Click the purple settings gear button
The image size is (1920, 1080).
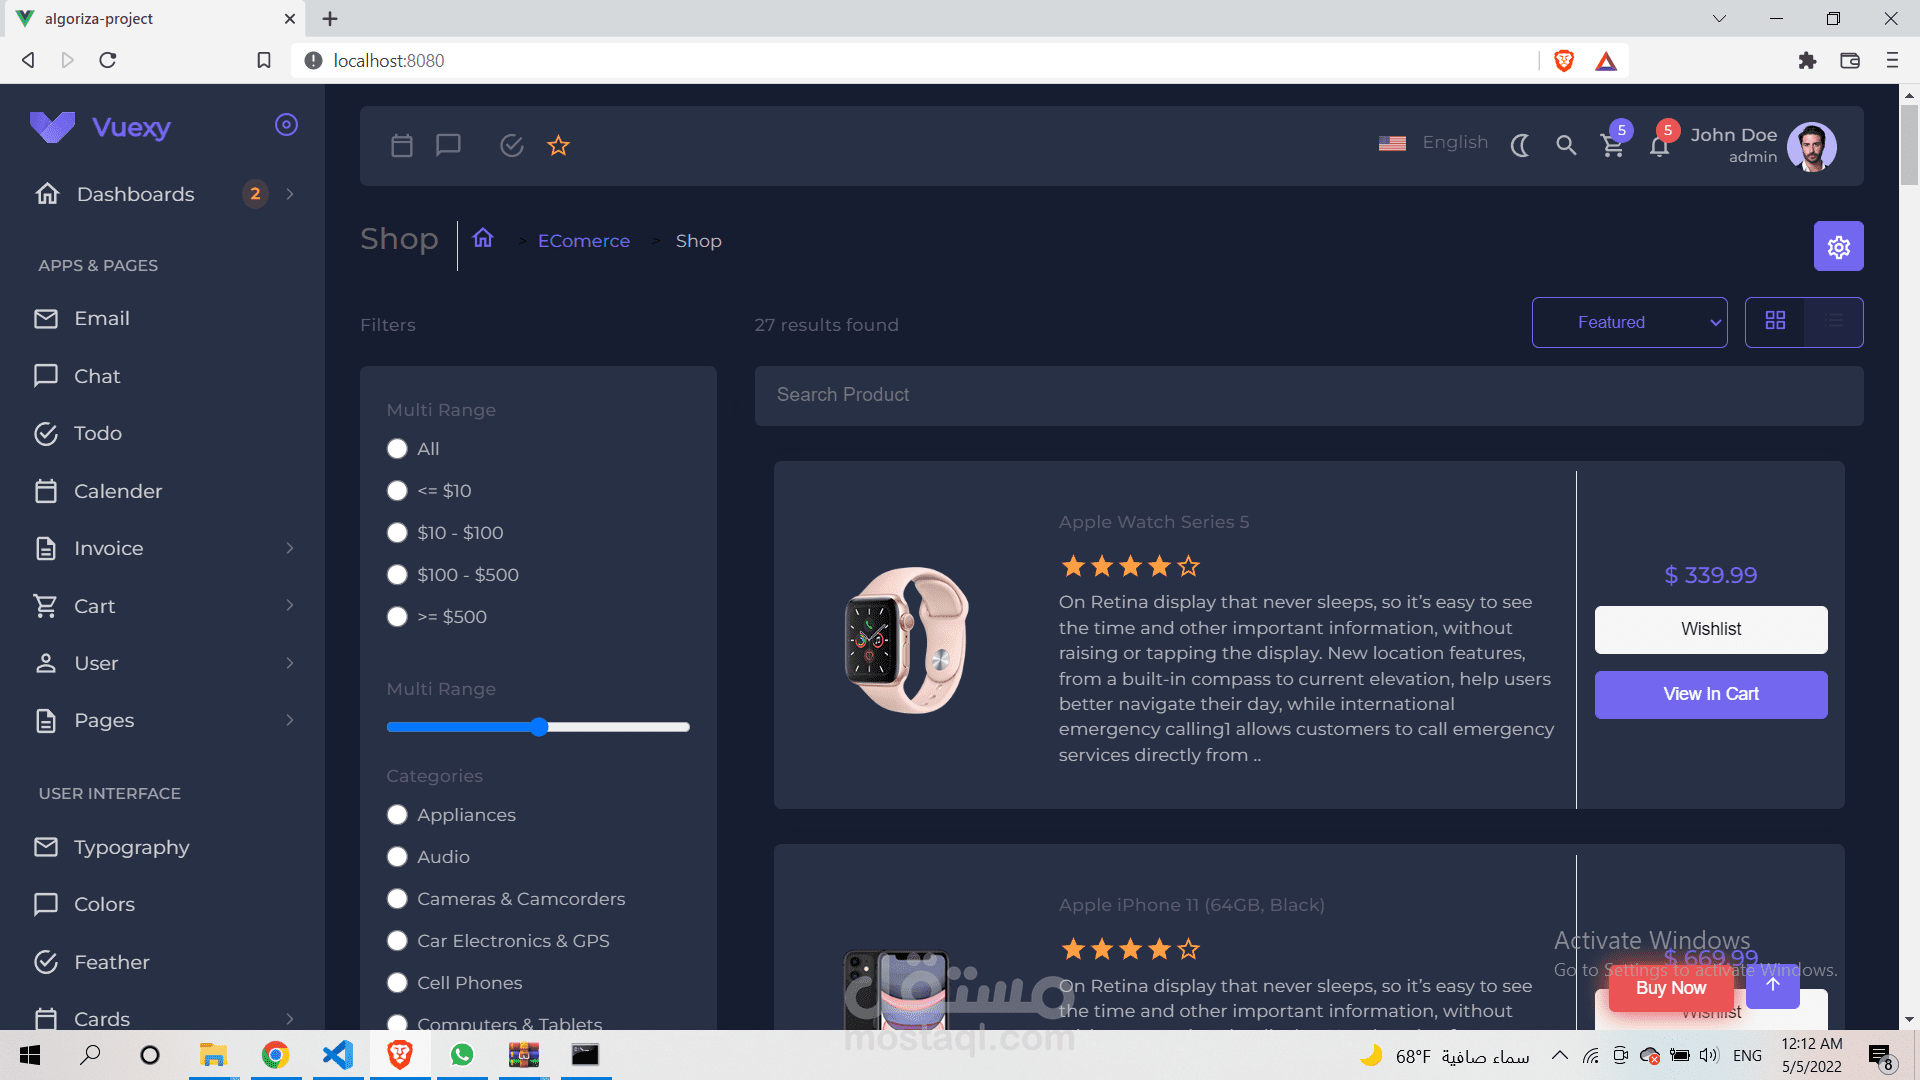[1838, 246]
